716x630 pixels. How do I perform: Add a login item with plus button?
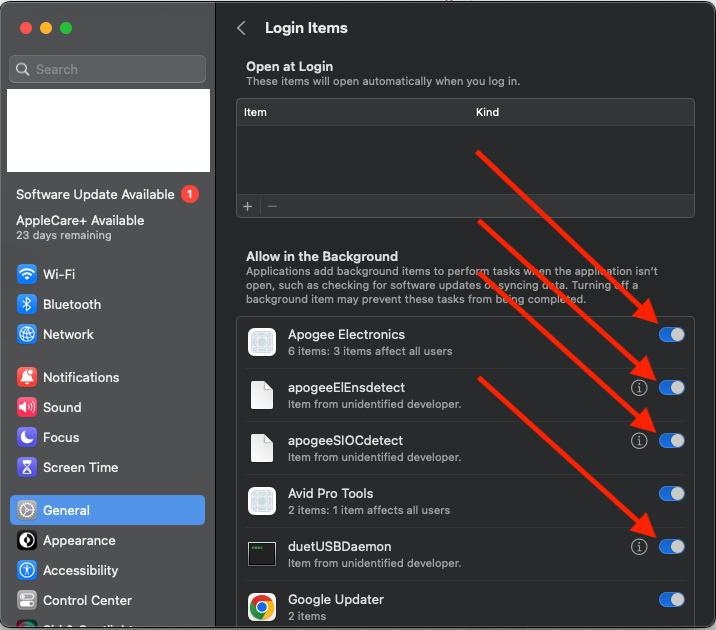[x=248, y=206]
